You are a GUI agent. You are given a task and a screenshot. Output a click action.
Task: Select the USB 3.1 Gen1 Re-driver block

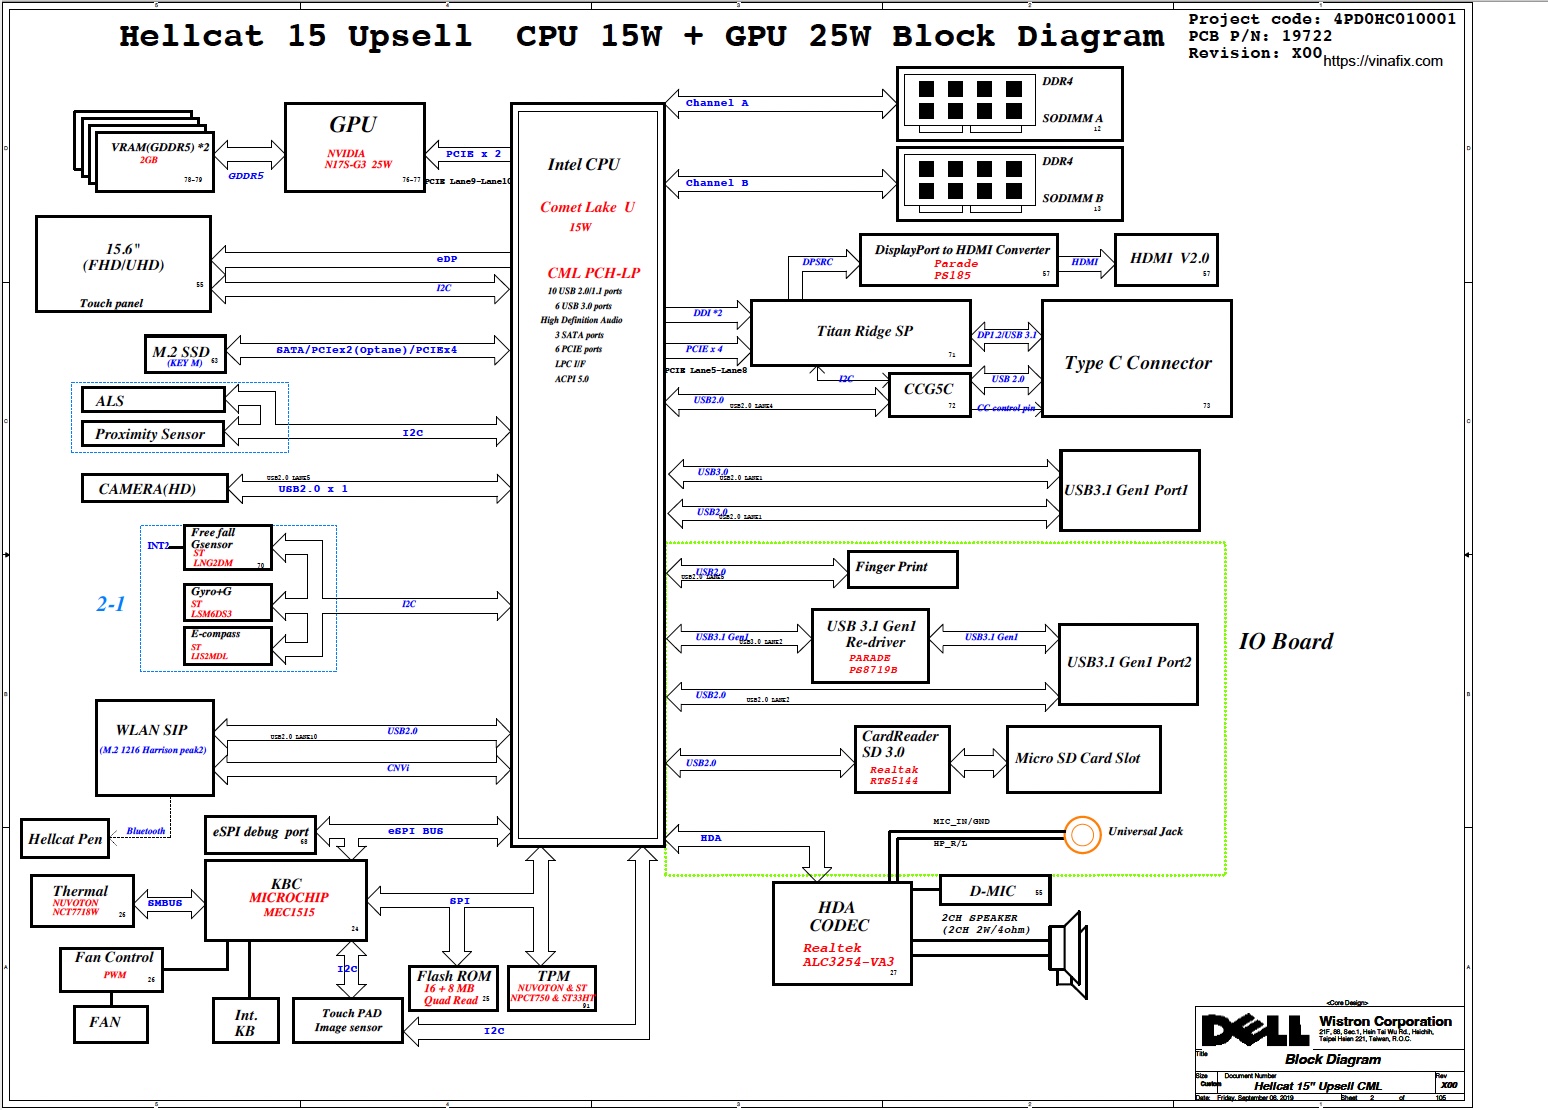tap(871, 646)
